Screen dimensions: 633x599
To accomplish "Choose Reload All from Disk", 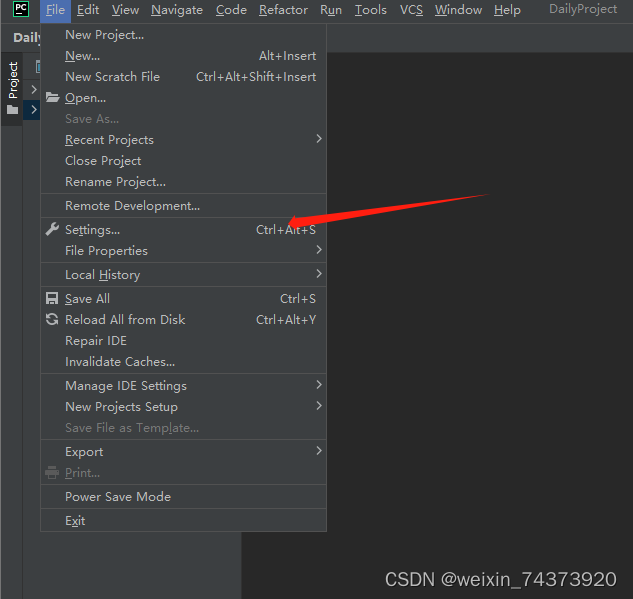I will (183, 320).
